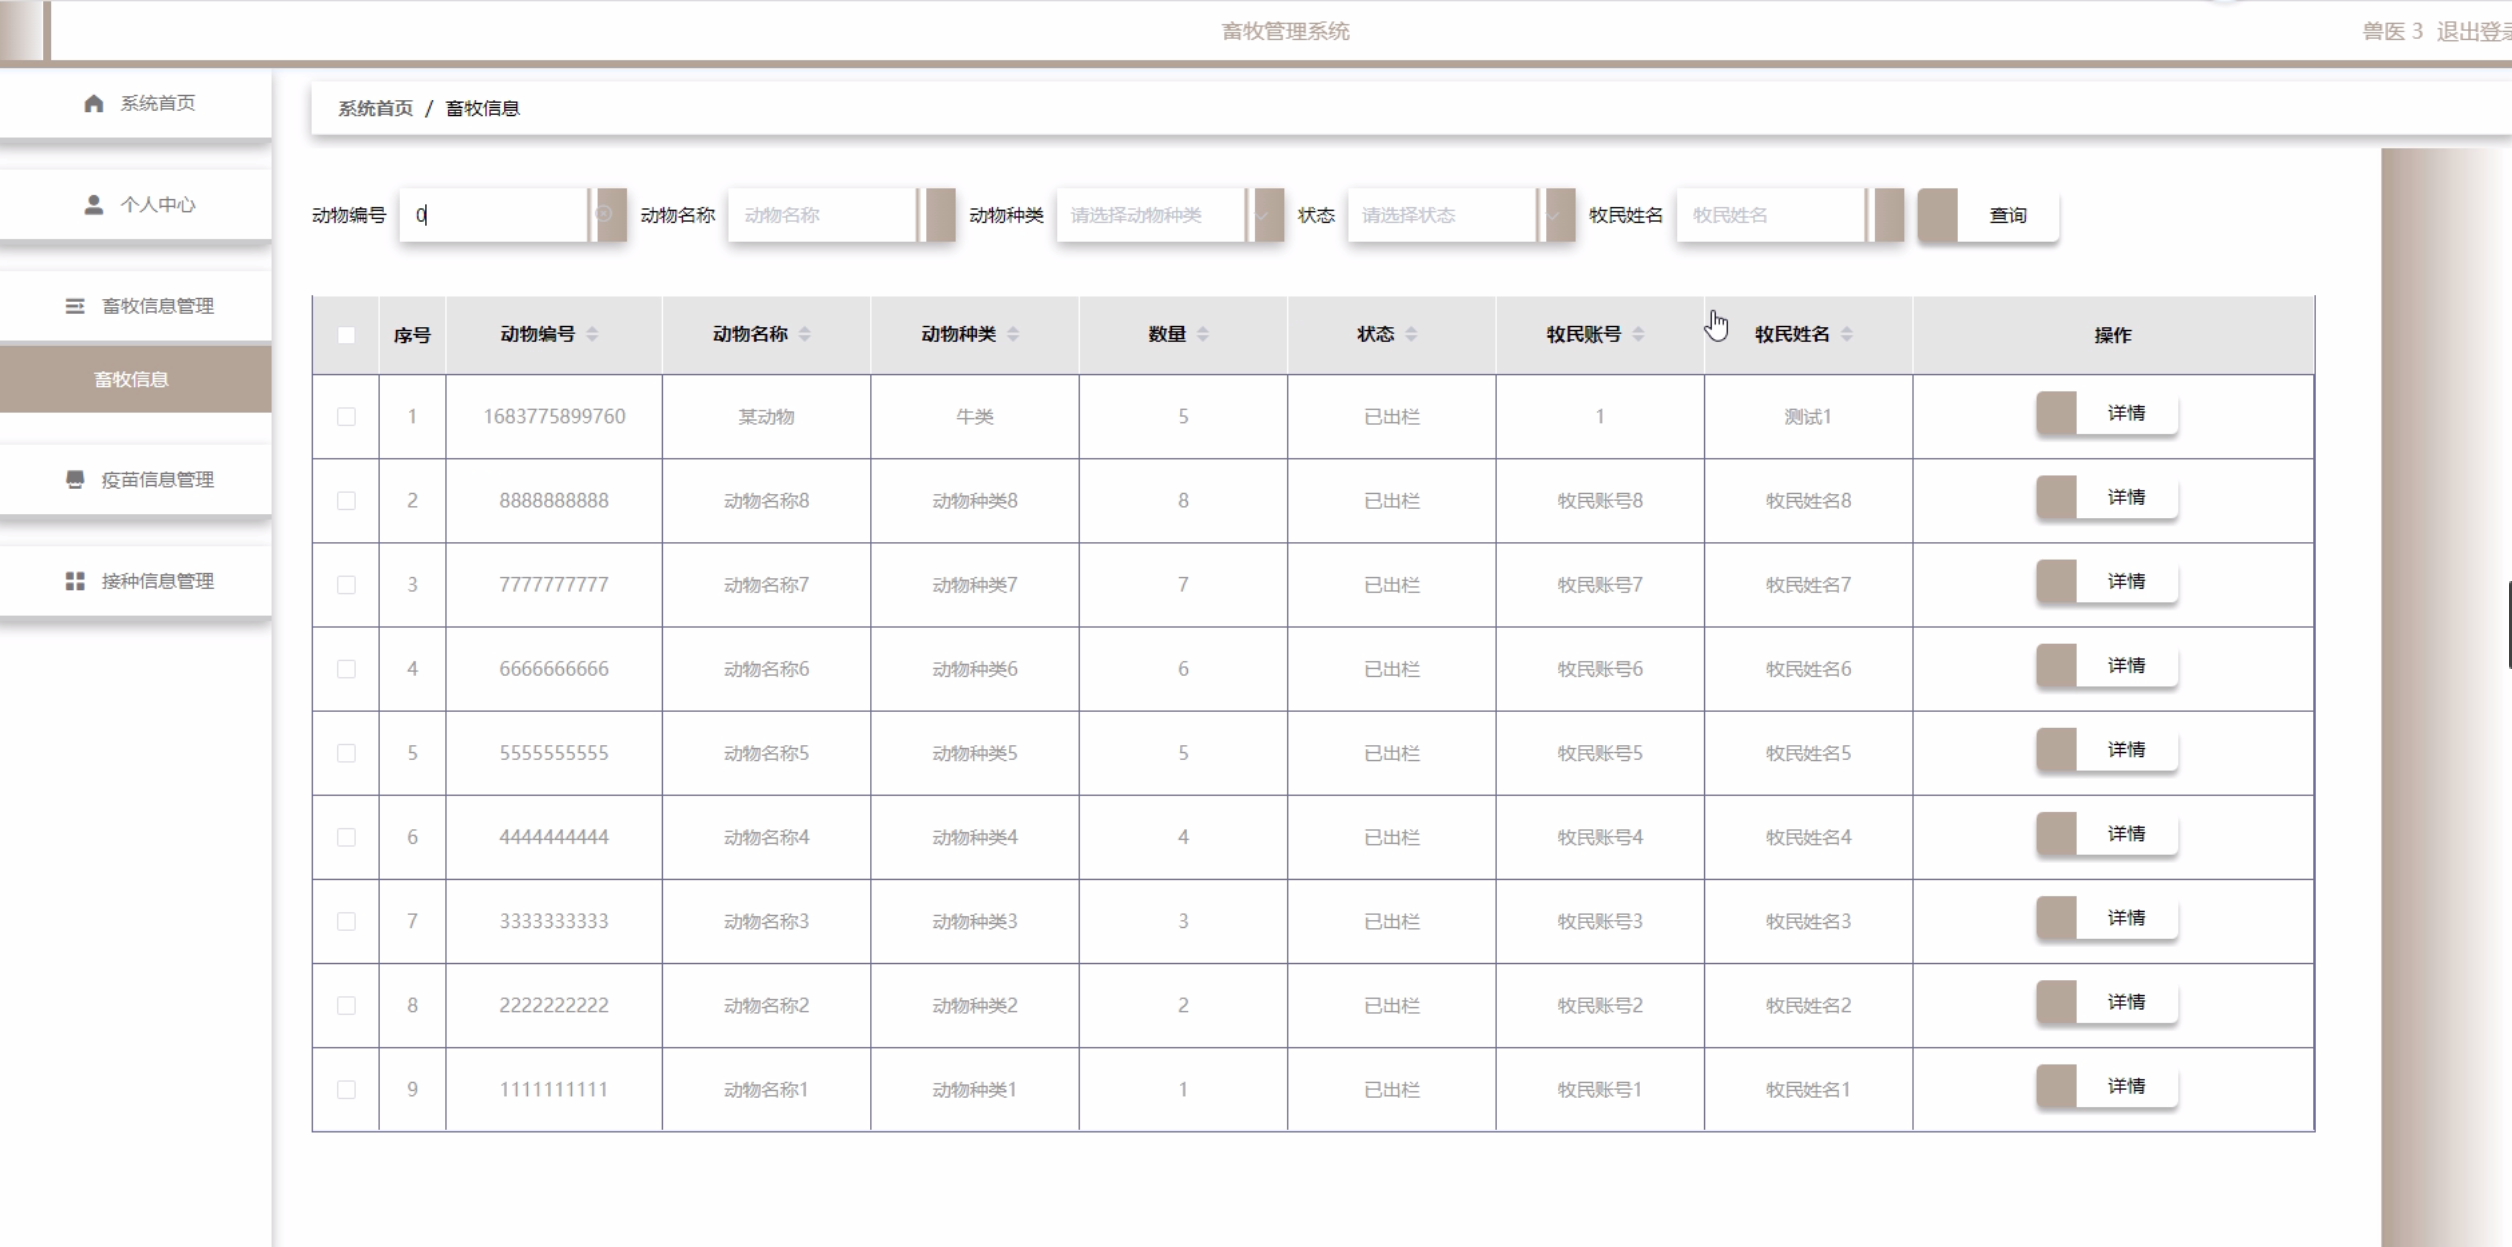Open the 动物种类 dropdown filter

(x=1150, y=215)
